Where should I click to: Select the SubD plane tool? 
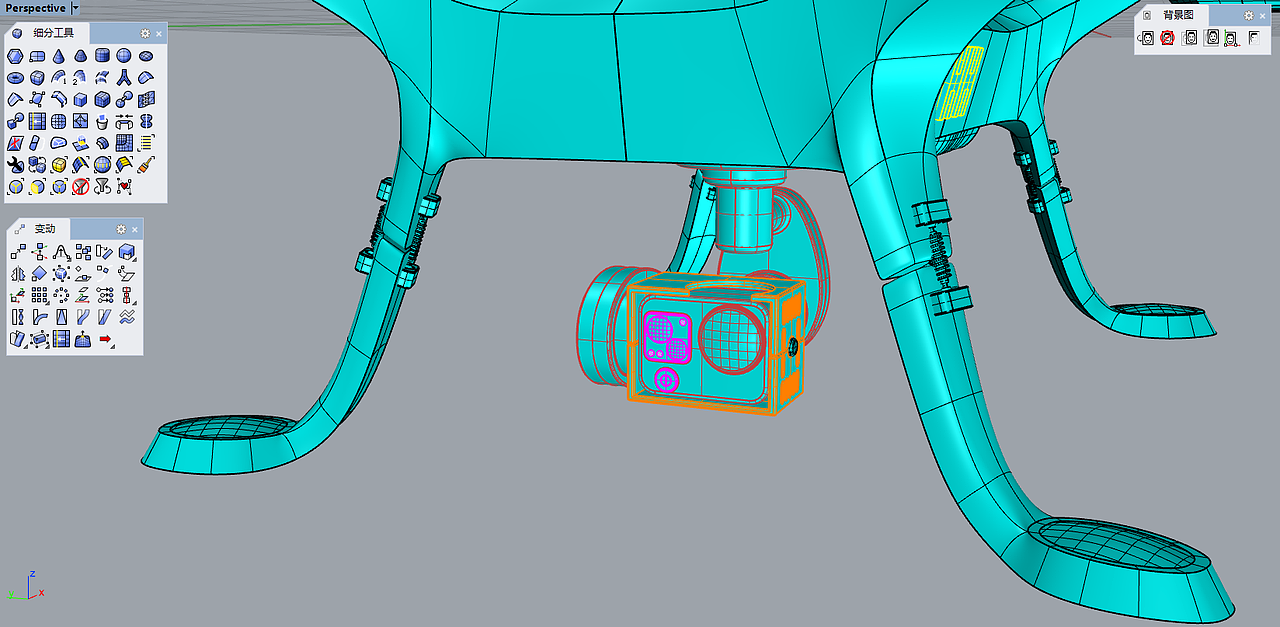coord(37,56)
